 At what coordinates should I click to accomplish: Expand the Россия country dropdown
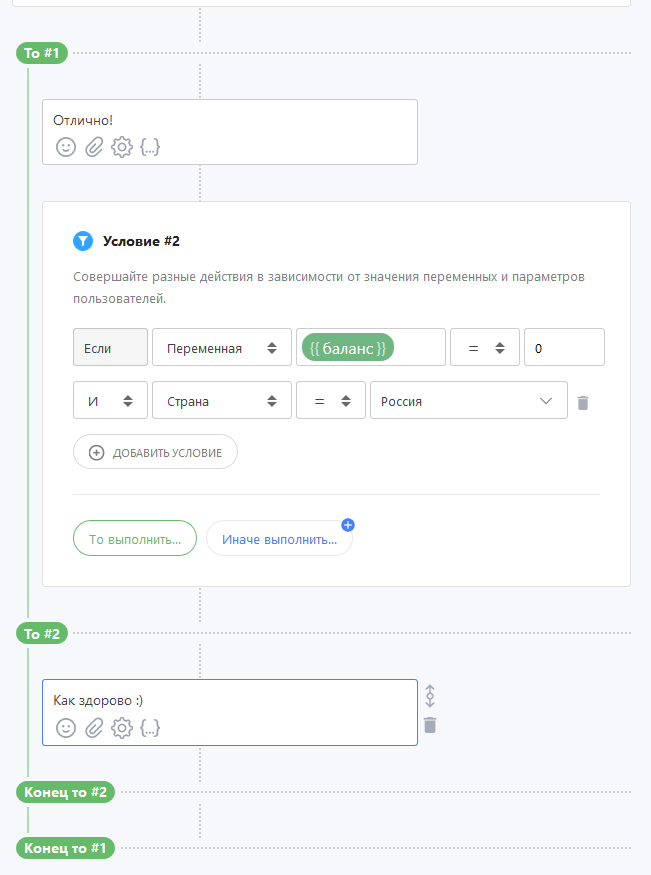pyautogui.click(x=469, y=400)
